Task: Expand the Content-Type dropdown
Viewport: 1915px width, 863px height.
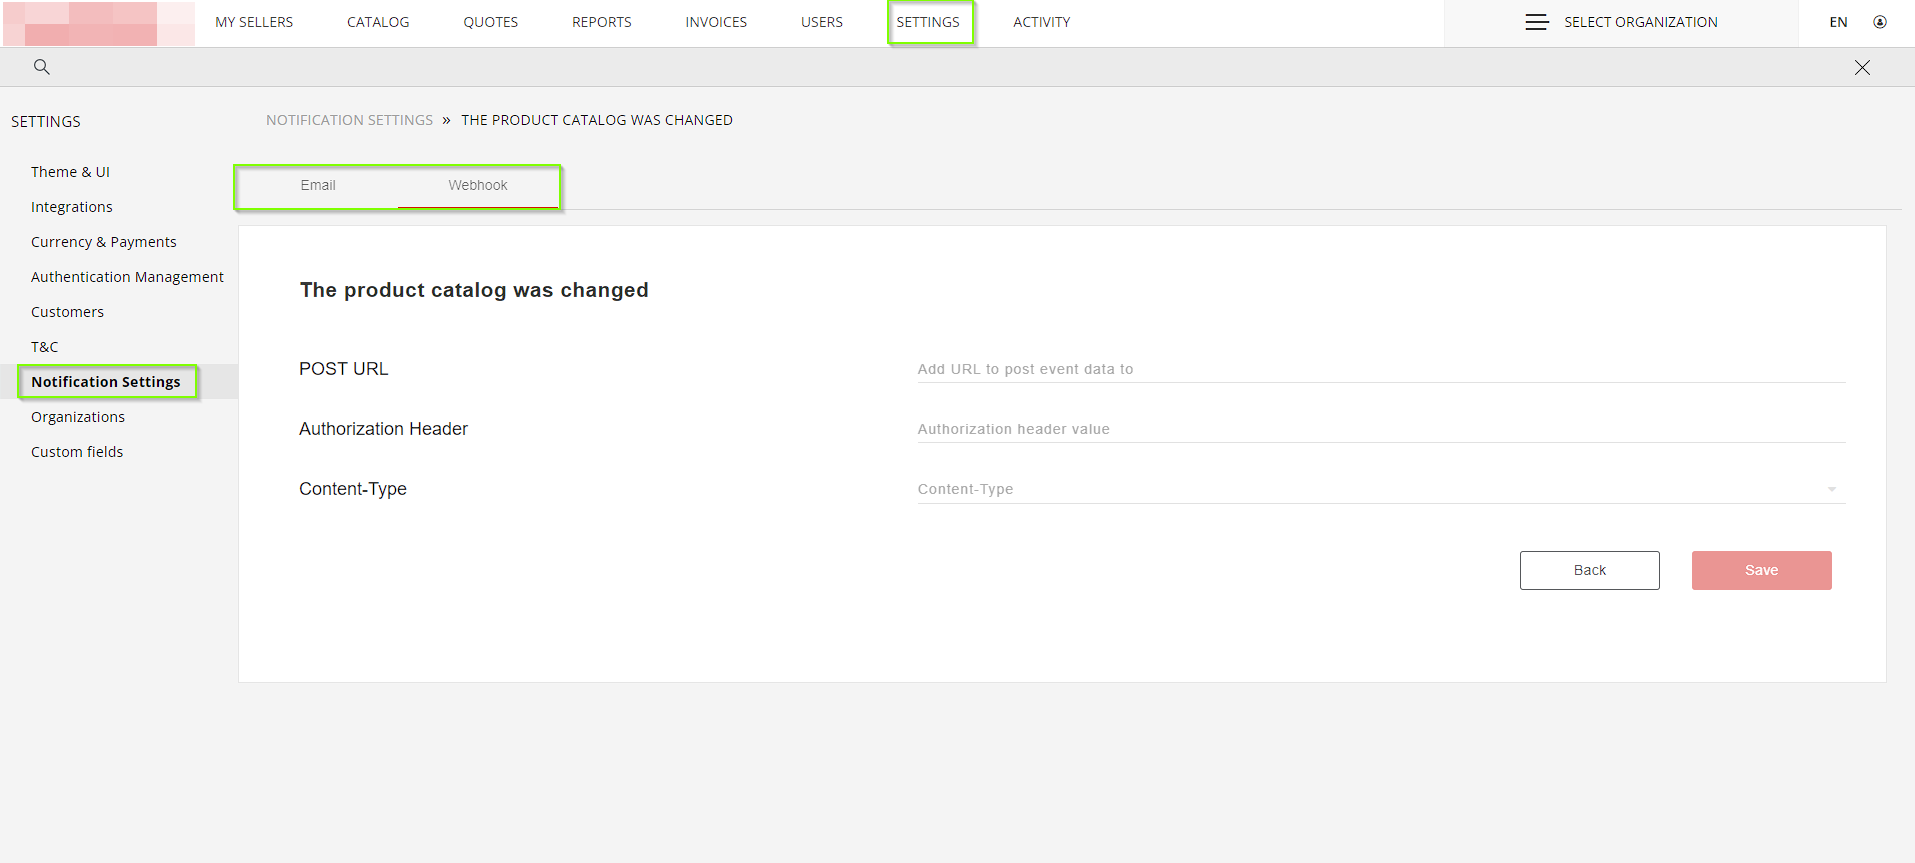Action: (1381, 489)
